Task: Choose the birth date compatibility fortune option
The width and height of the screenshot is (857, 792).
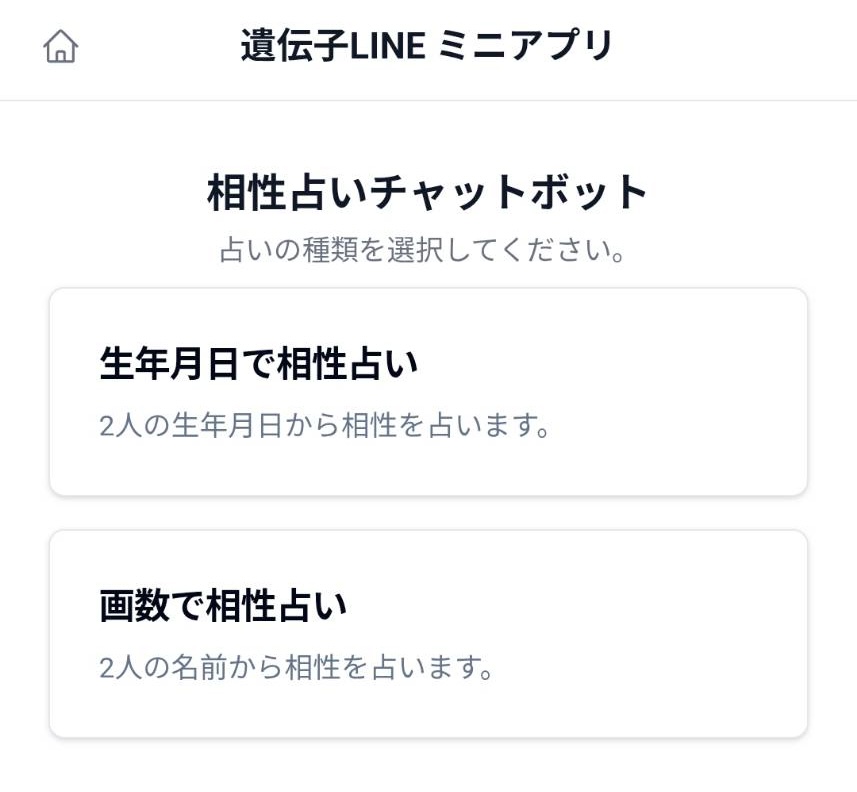Action: [x=428, y=392]
